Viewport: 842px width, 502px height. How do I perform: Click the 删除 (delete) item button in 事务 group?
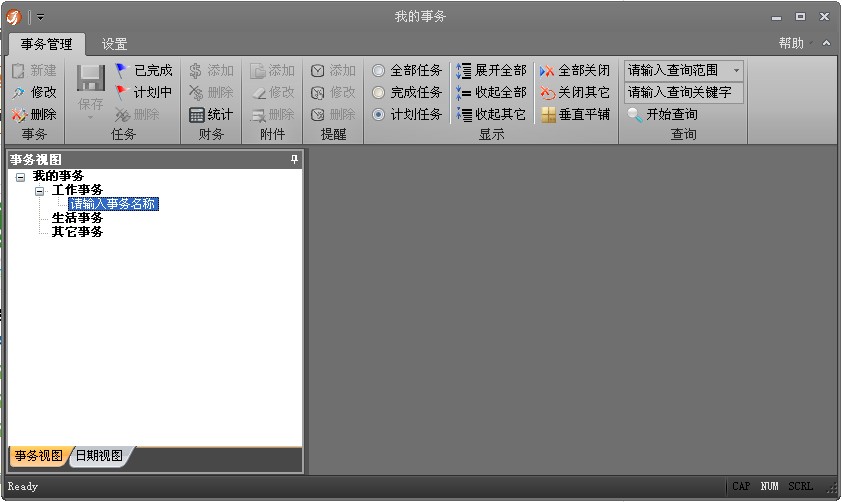33,114
